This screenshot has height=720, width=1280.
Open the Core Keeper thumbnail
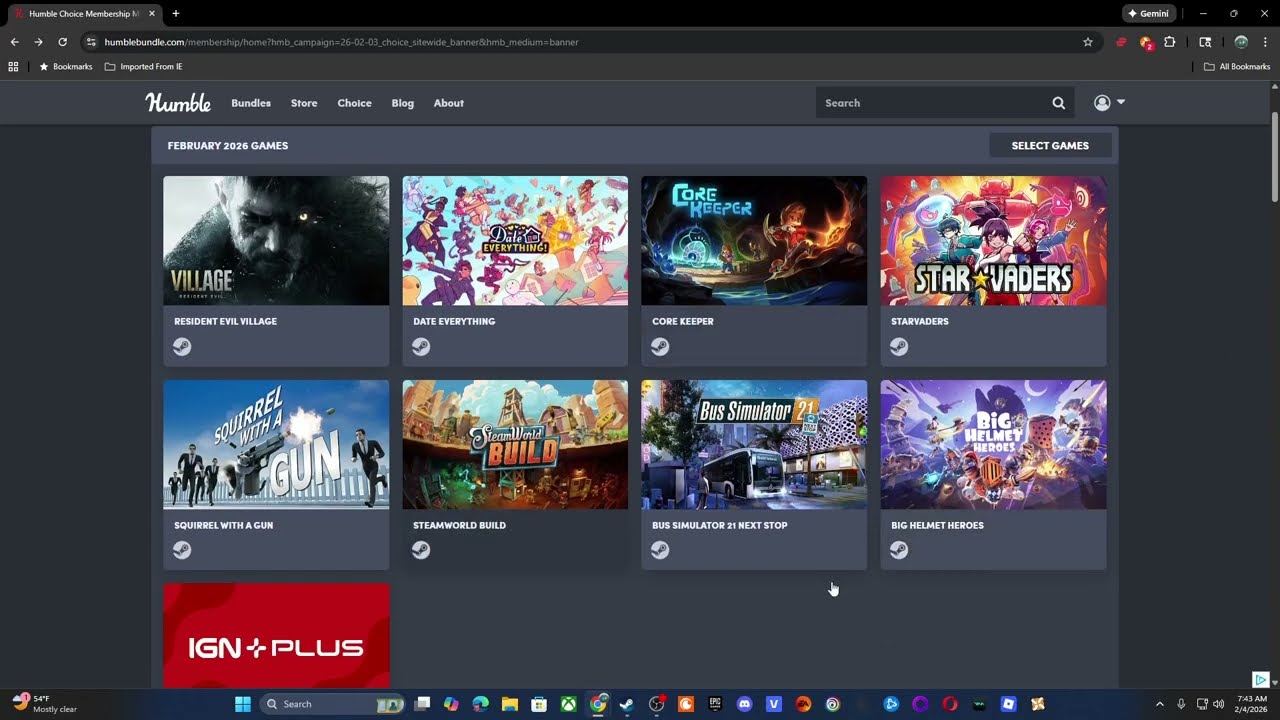(754, 241)
